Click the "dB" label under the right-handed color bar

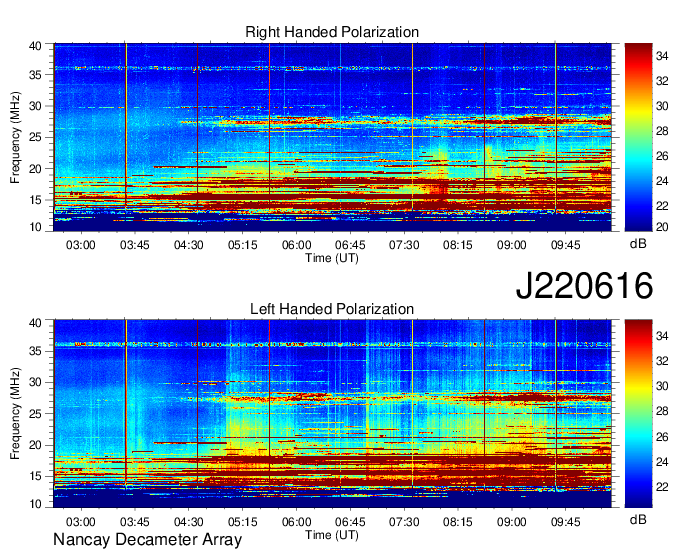[x=638, y=244]
